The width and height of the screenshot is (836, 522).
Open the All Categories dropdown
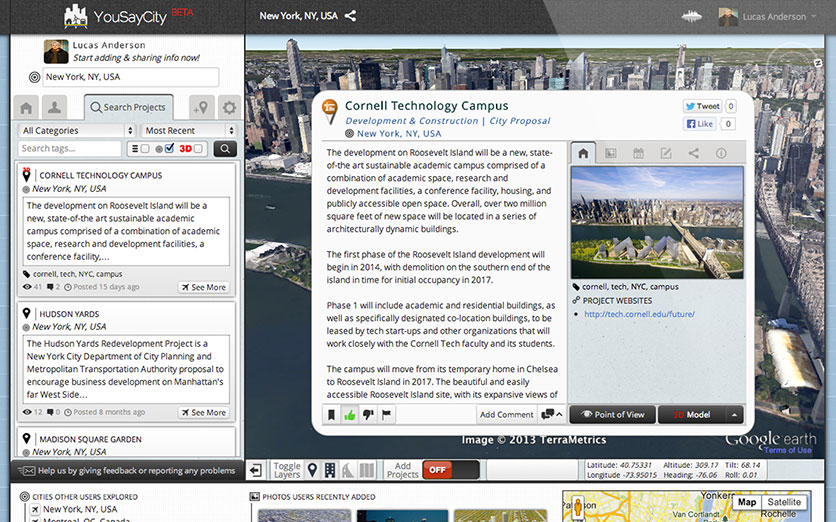click(x=76, y=131)
